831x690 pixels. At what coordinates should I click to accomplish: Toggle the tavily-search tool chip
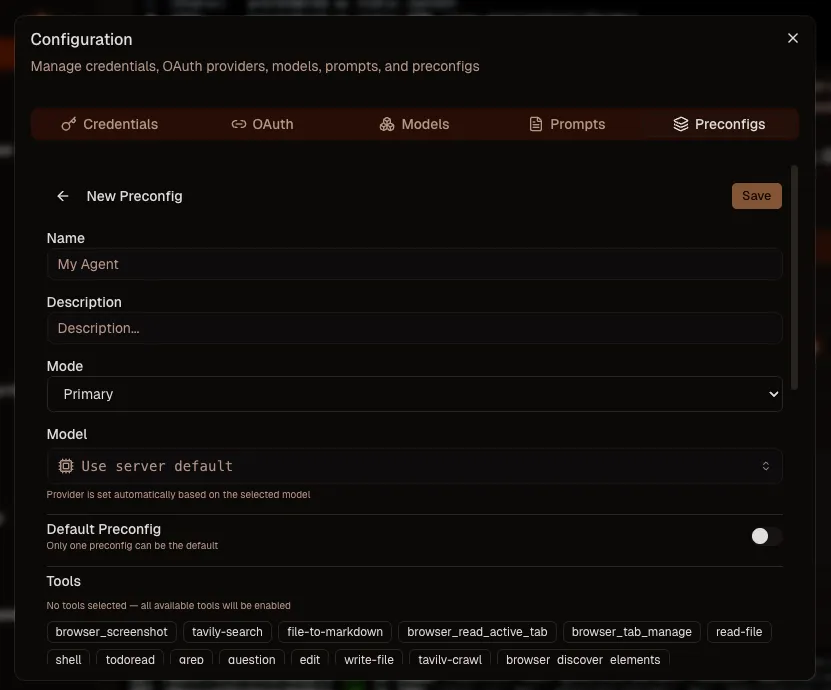[227, 632]
